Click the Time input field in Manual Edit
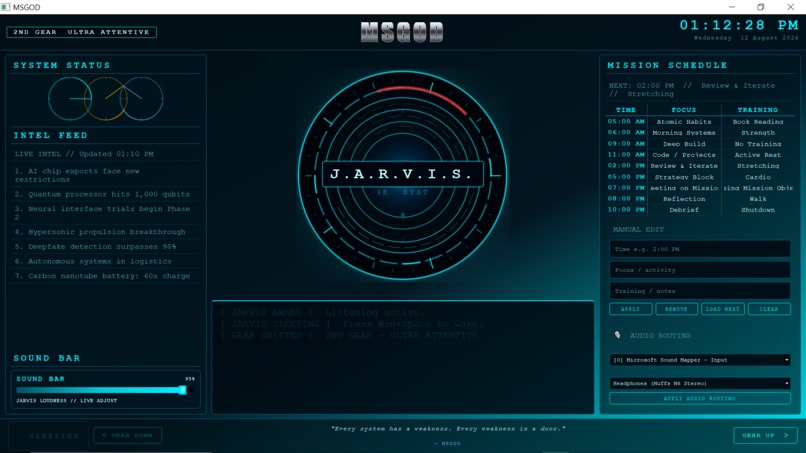 click(x=700, y=249)
